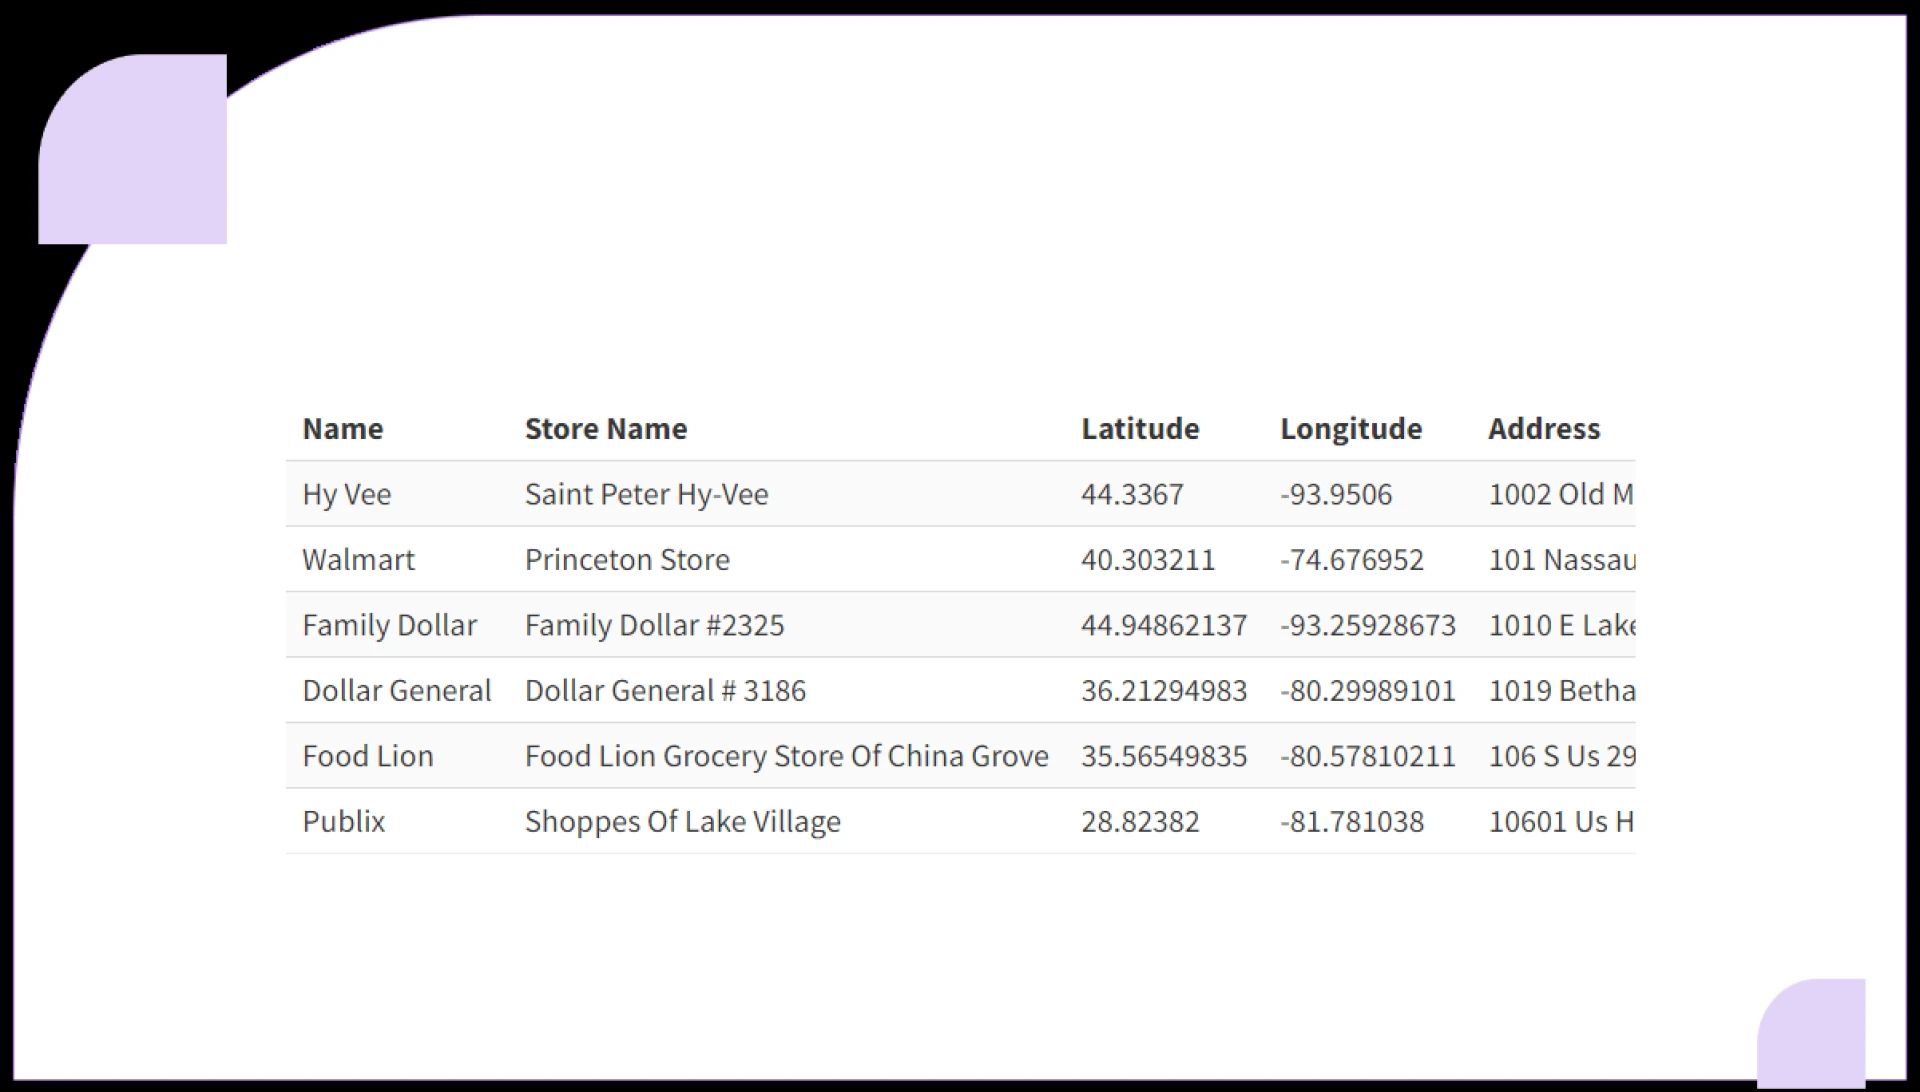
Task: Click the Latitude column header
Action: pyautogui.click(x=1140, y=429)
